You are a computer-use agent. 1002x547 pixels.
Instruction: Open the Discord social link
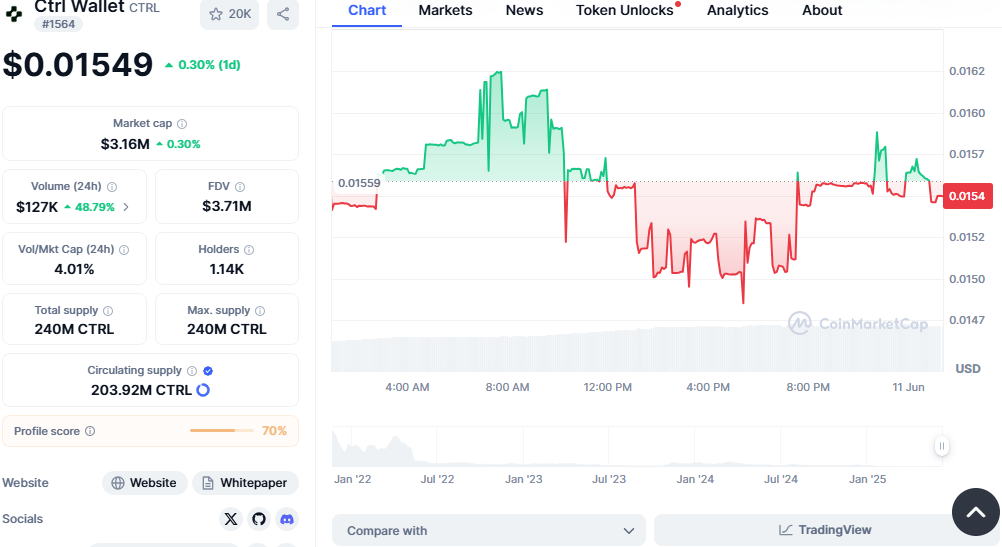(287, 519)
